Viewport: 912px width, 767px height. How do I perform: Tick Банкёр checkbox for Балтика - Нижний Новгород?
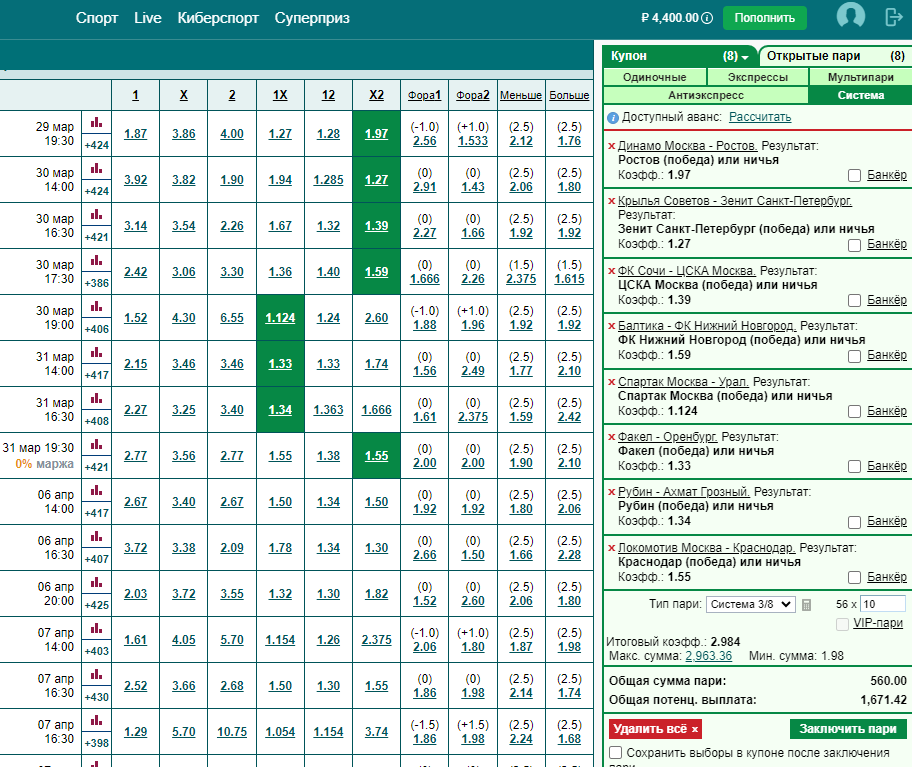coord(854,356)
